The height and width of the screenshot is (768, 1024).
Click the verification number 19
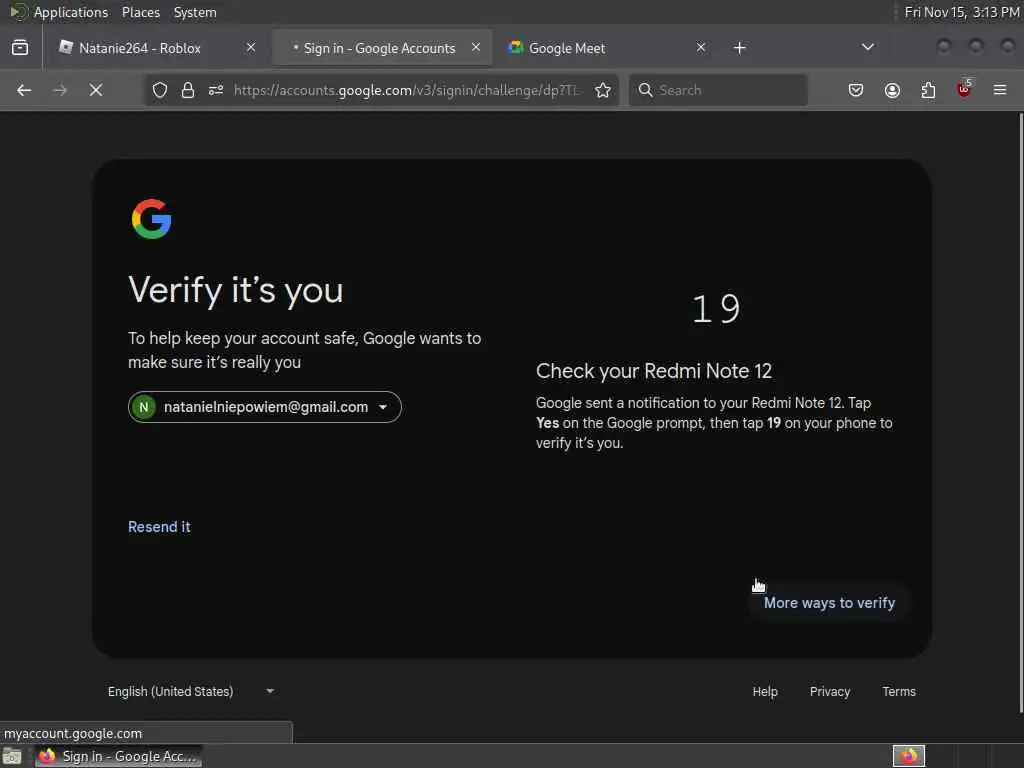716,308
